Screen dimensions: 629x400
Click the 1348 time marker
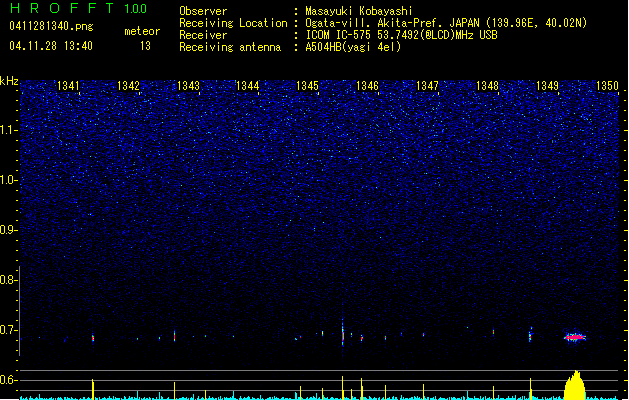487,85
